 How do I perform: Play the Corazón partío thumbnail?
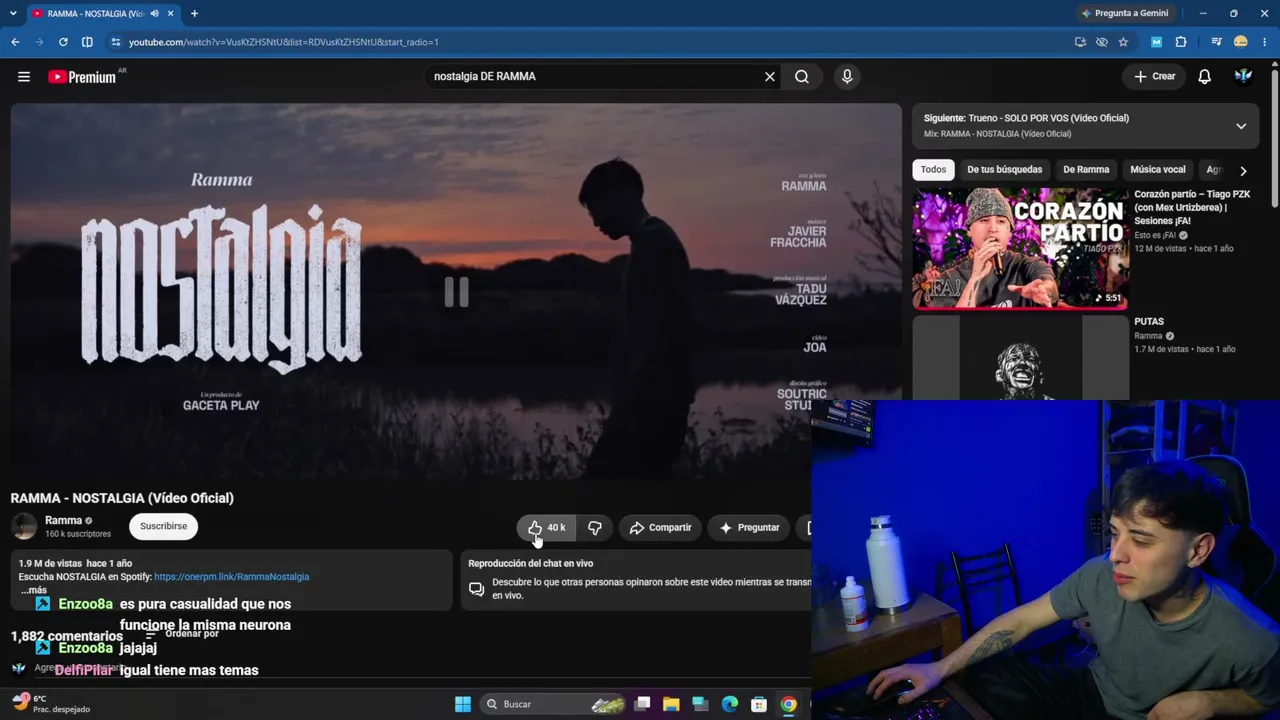(x=1021, y=249)
